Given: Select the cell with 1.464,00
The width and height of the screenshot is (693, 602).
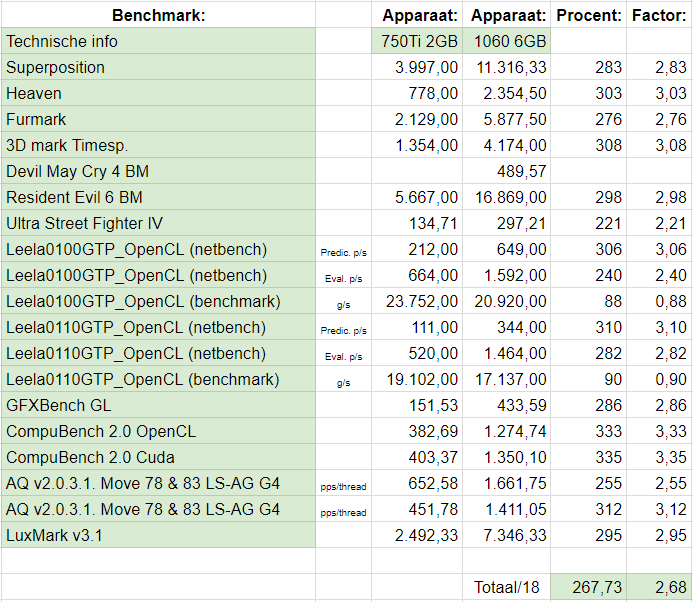Looking at the screenshot, I should tap(506, 354).
